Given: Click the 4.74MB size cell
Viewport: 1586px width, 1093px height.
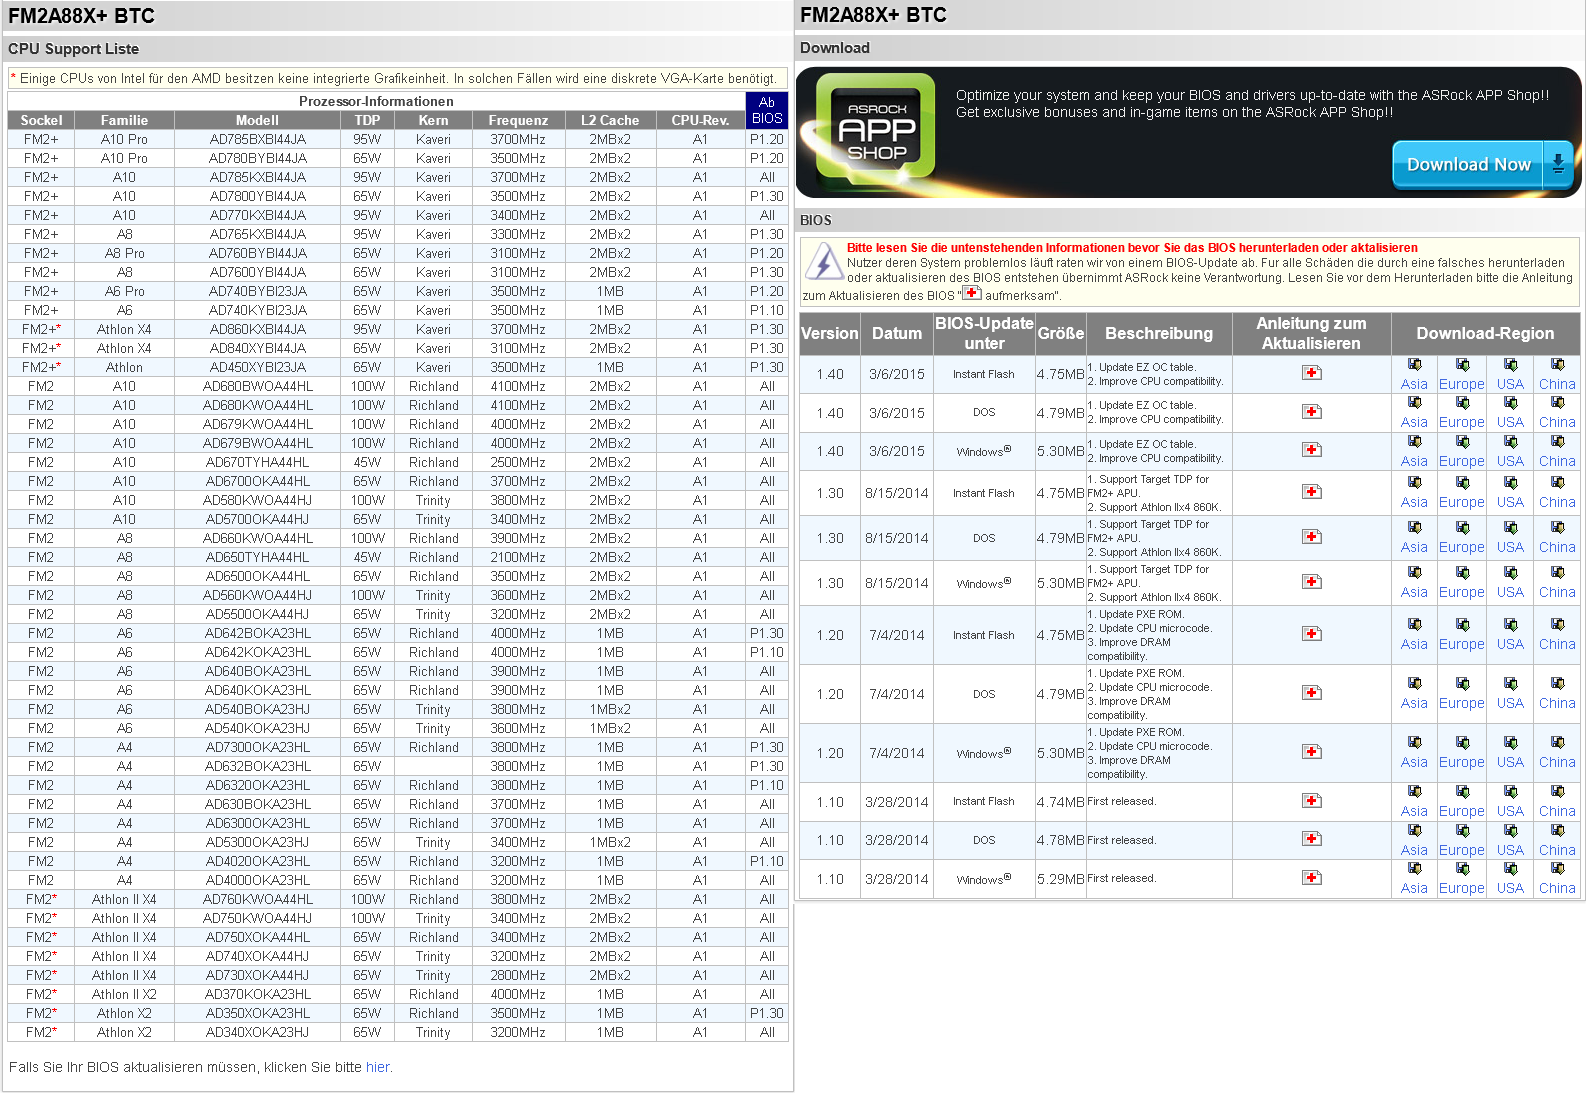Looking at the screenshot, I should coord(1060,802).
